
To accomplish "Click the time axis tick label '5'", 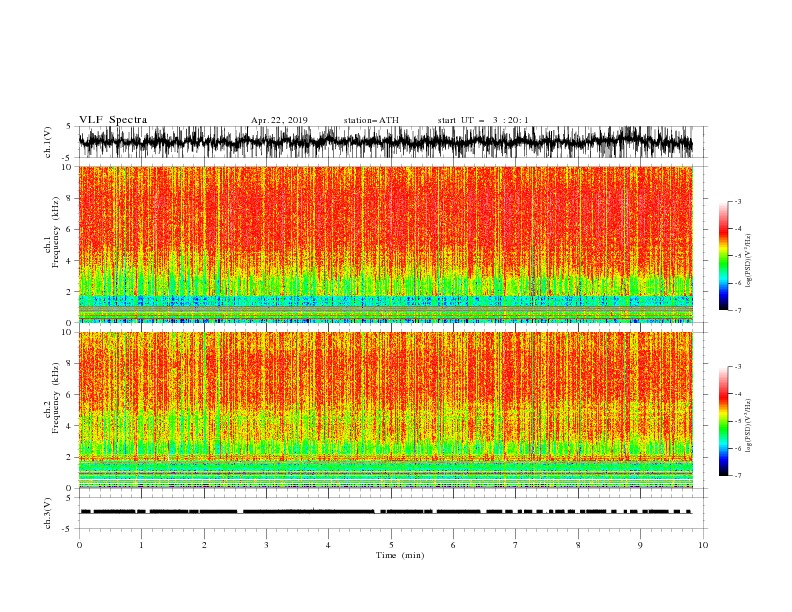I will click(391, 545).
